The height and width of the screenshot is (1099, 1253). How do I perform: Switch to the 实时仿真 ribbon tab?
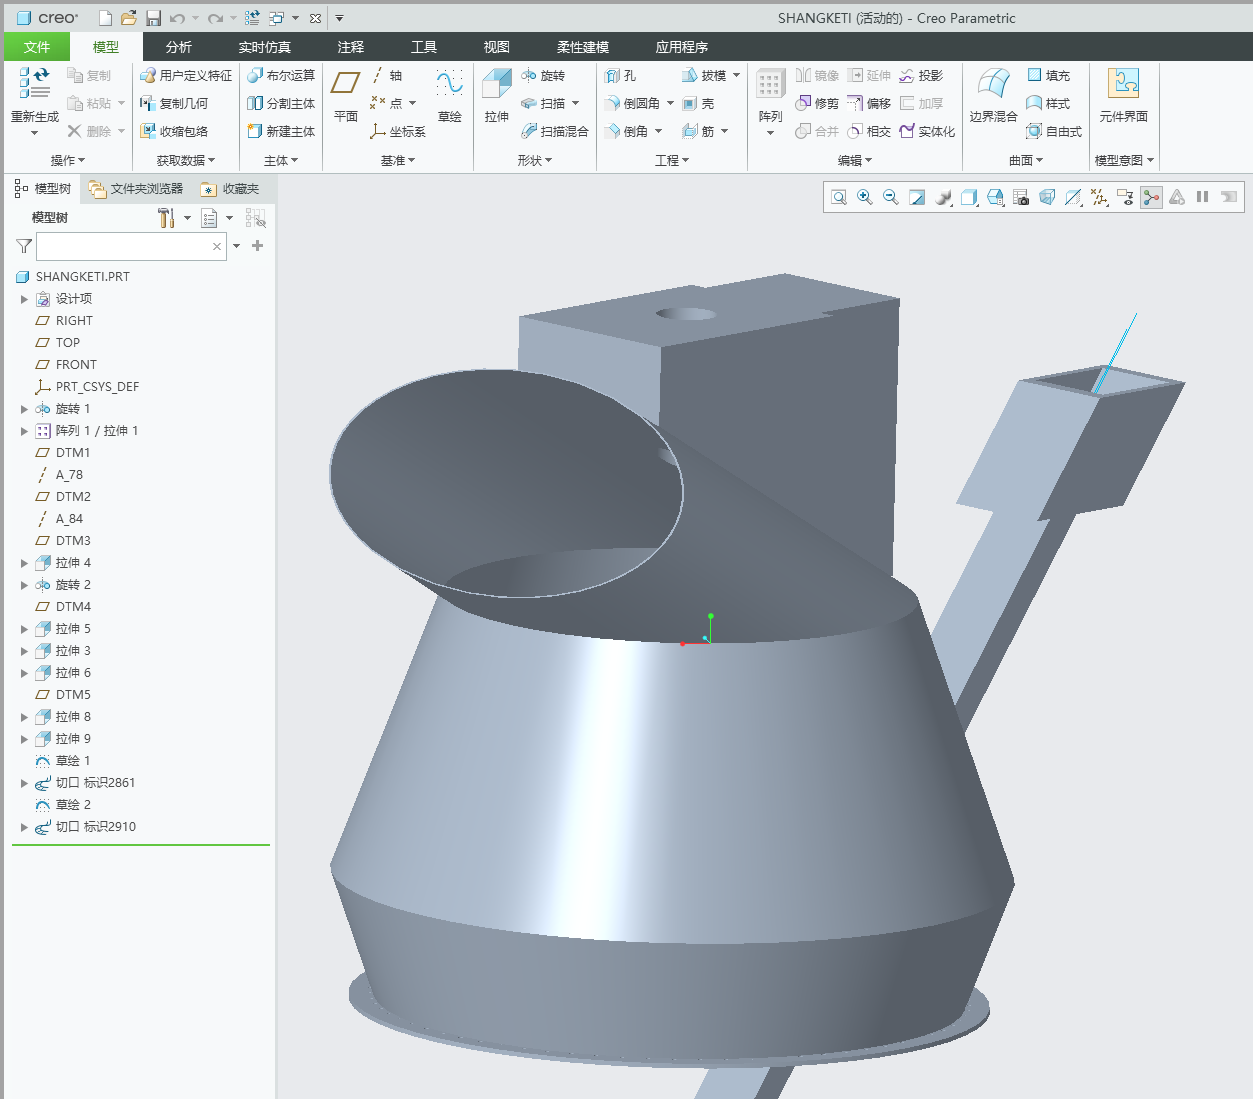pos(265,47)
